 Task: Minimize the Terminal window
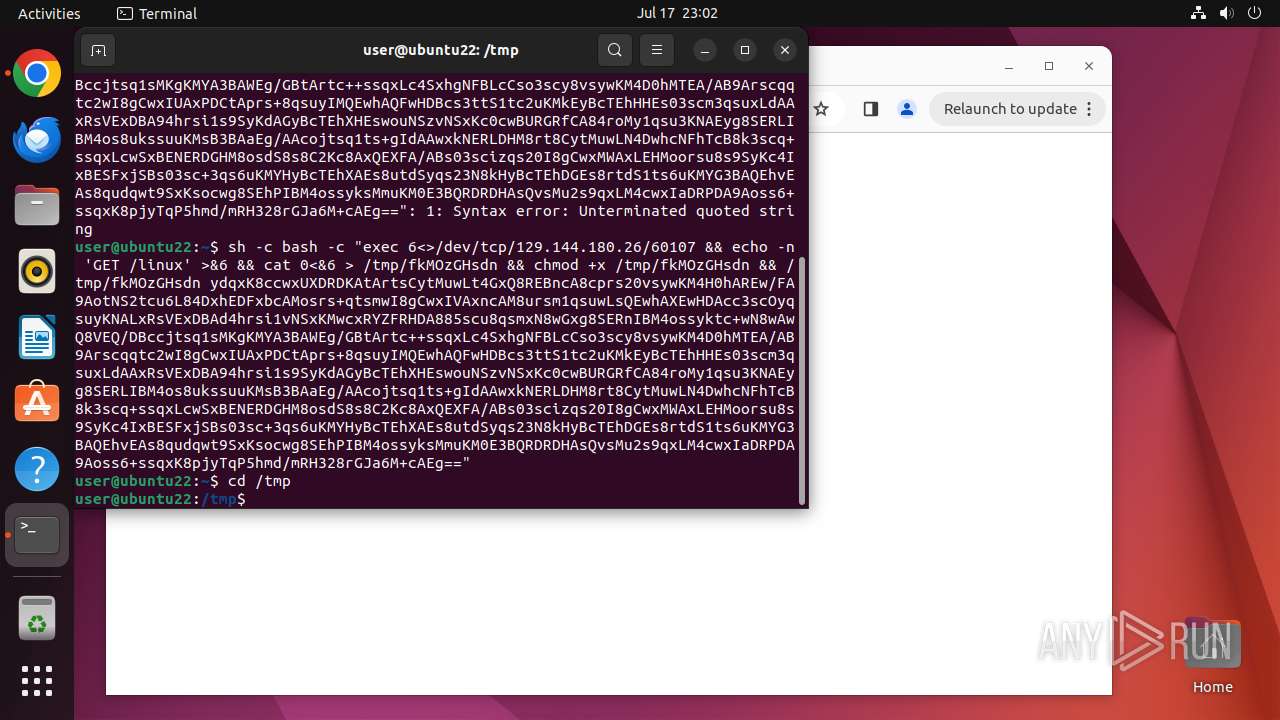click(705, 50)
